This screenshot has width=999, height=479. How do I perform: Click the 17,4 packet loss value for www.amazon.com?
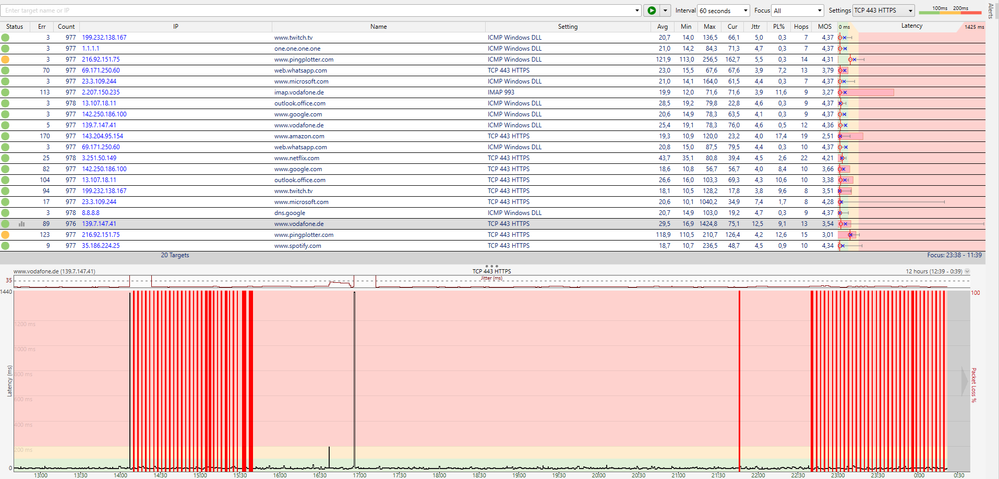coord(781,136)
